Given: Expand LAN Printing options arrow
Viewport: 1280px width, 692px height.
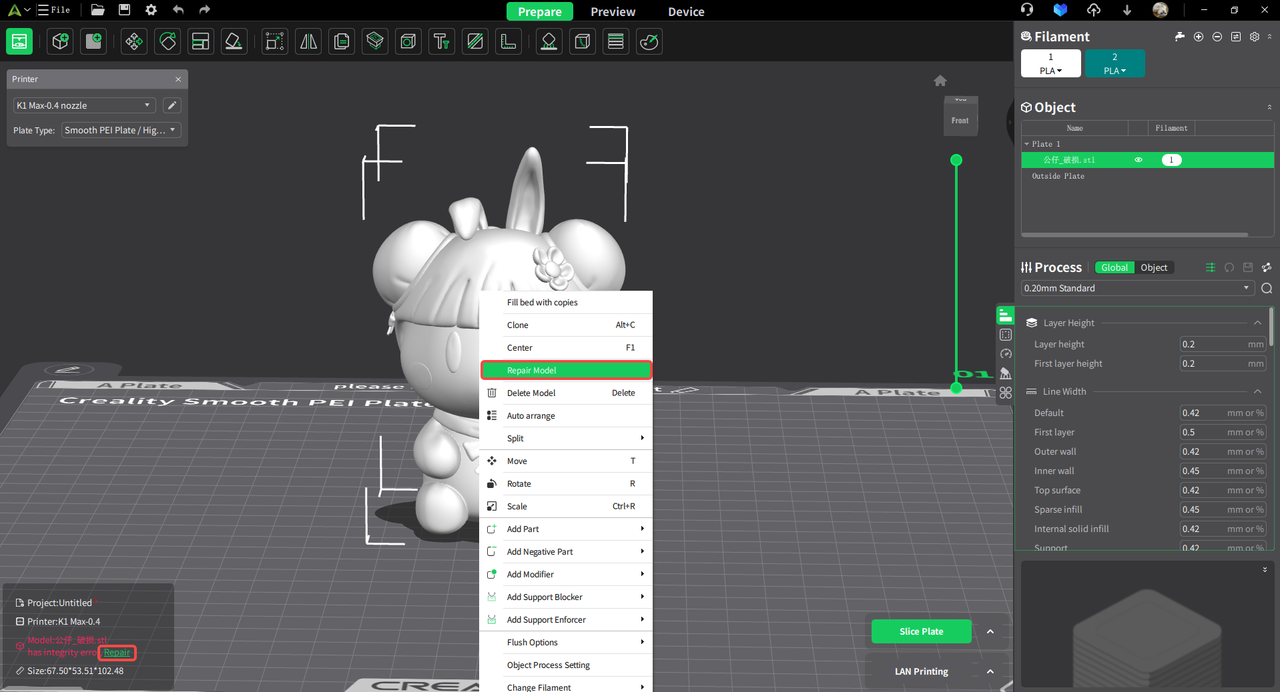Looking at the screenshot, I should (x=990, y=672).
